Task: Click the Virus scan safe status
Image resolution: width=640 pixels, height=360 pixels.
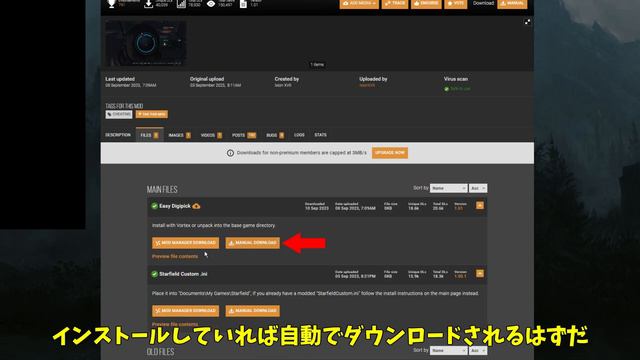Action: pyautogui.click(x=457, y=89)
